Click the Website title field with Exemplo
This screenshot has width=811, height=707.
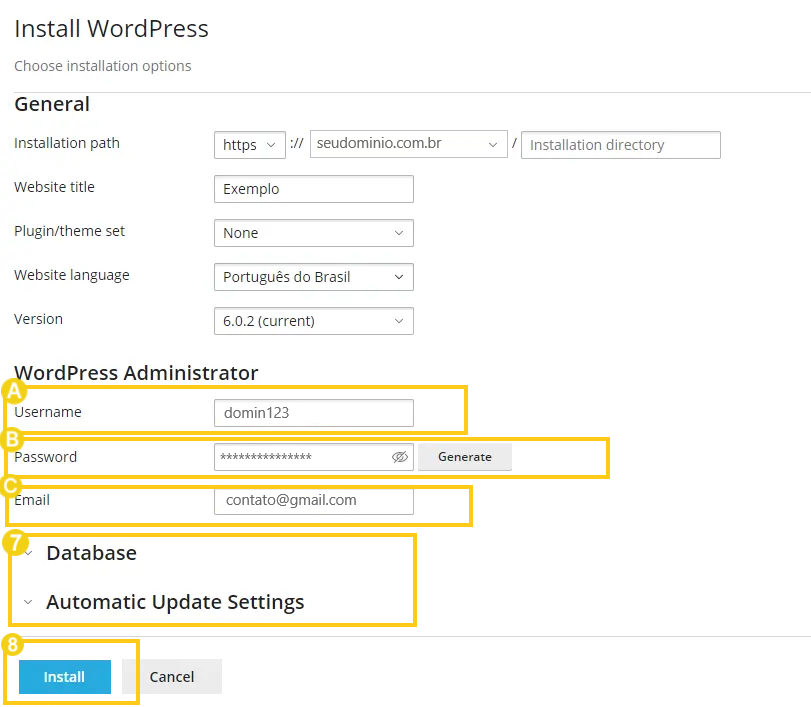[x=314, y=189]
